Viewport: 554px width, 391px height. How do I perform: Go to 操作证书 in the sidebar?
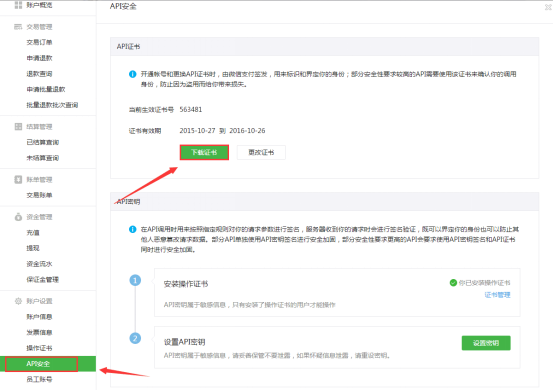coord(39,348)
